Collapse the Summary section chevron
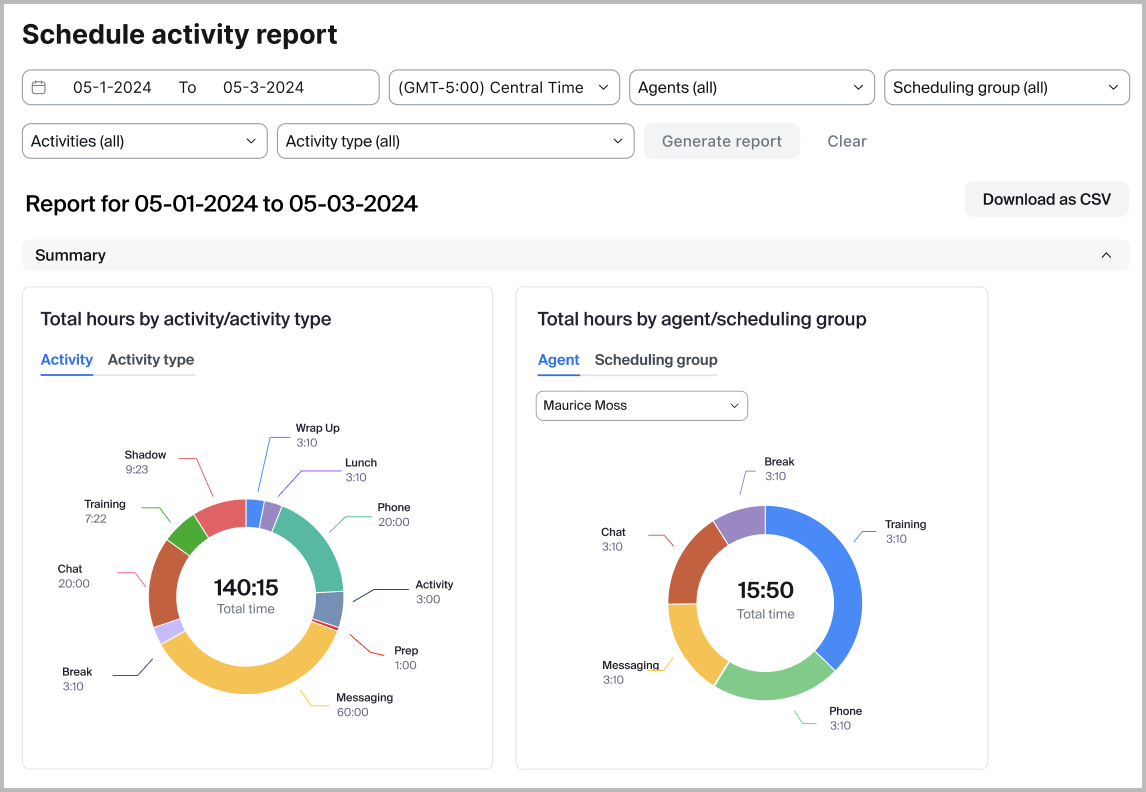The width and height of the screenshot is (1146, 792). [1106, 256]
